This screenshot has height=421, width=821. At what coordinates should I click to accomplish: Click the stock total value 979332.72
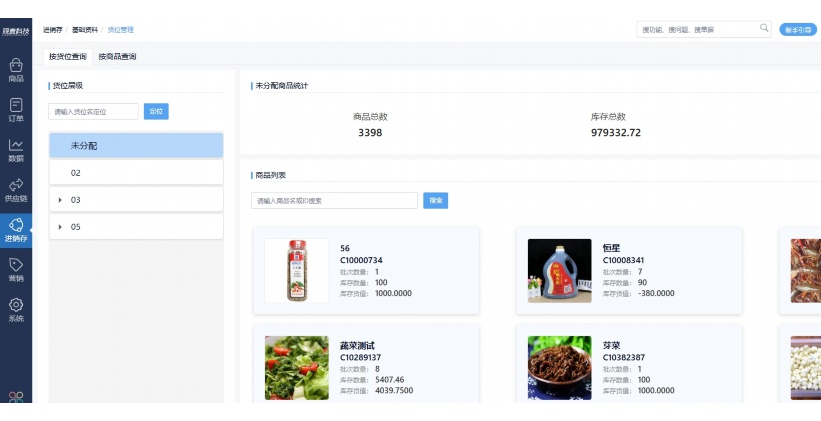[x=616, y=132]
